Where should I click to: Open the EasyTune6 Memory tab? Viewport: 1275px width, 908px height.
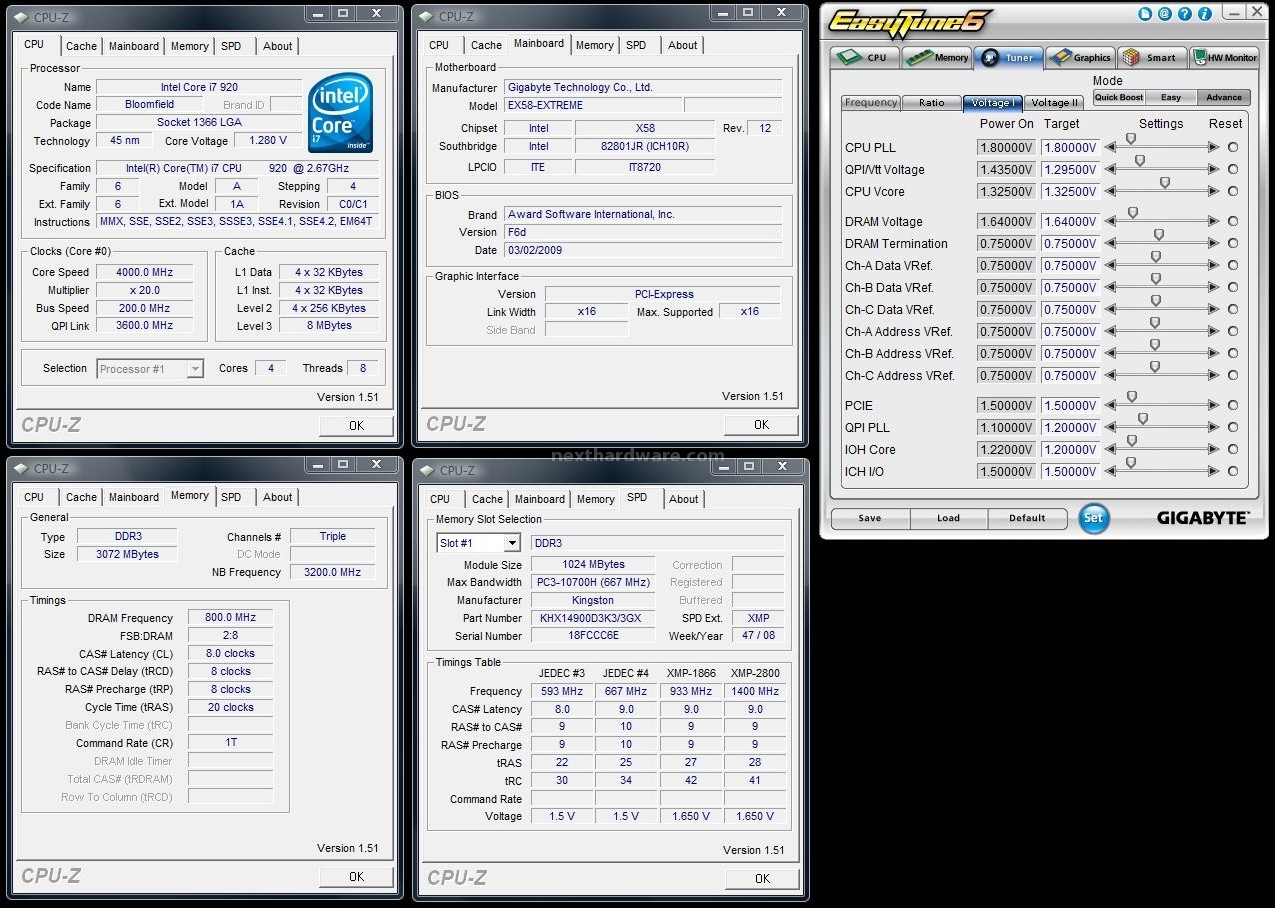(937, 57)
